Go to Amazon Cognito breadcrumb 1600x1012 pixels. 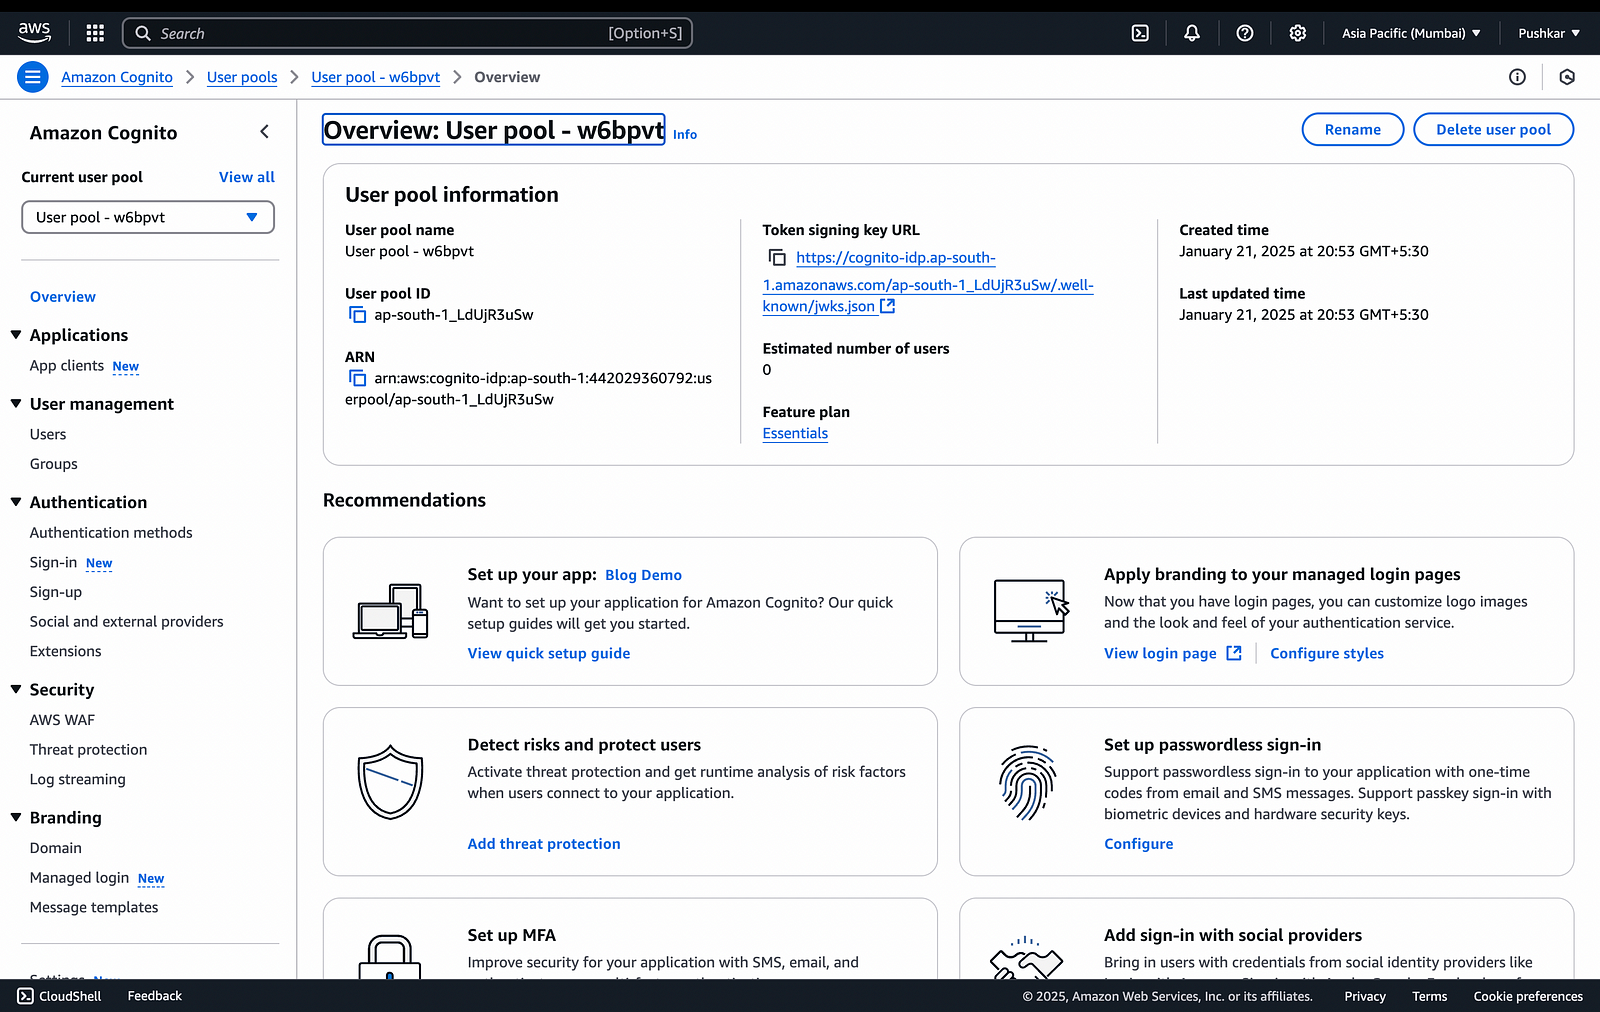(x=117, y=77)
